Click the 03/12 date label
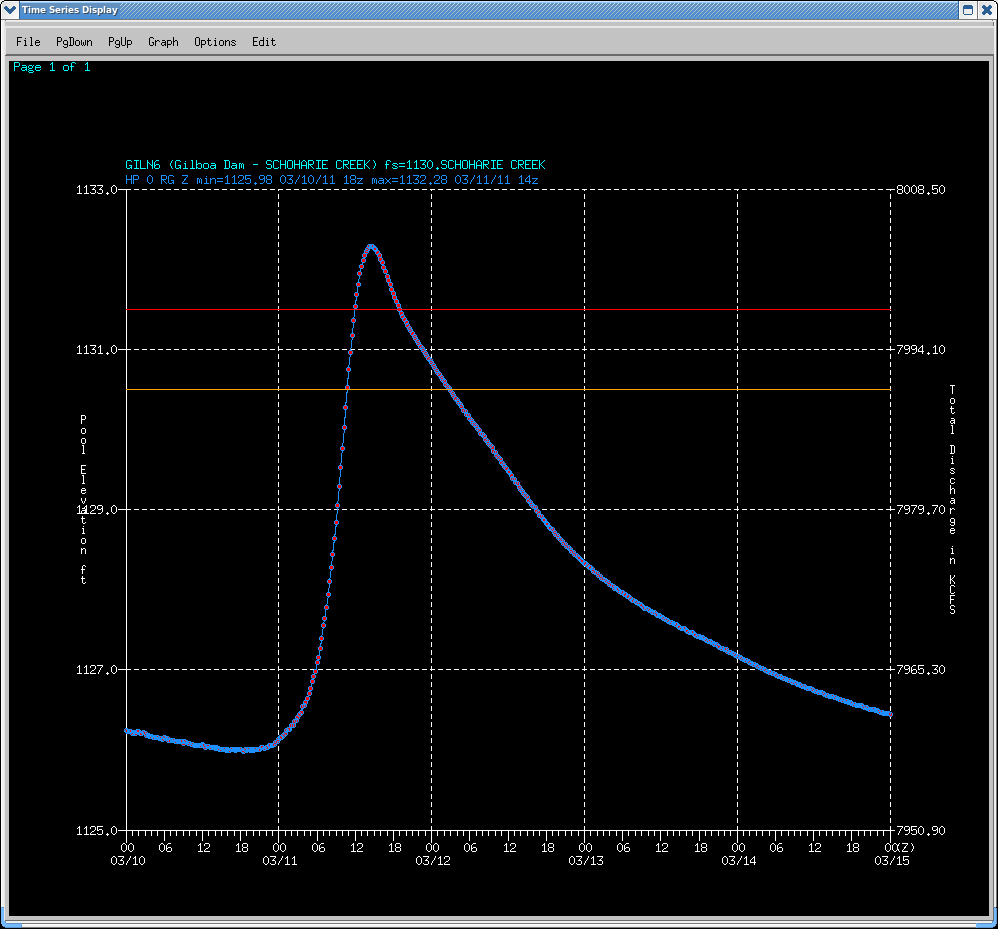 (433, 861)
